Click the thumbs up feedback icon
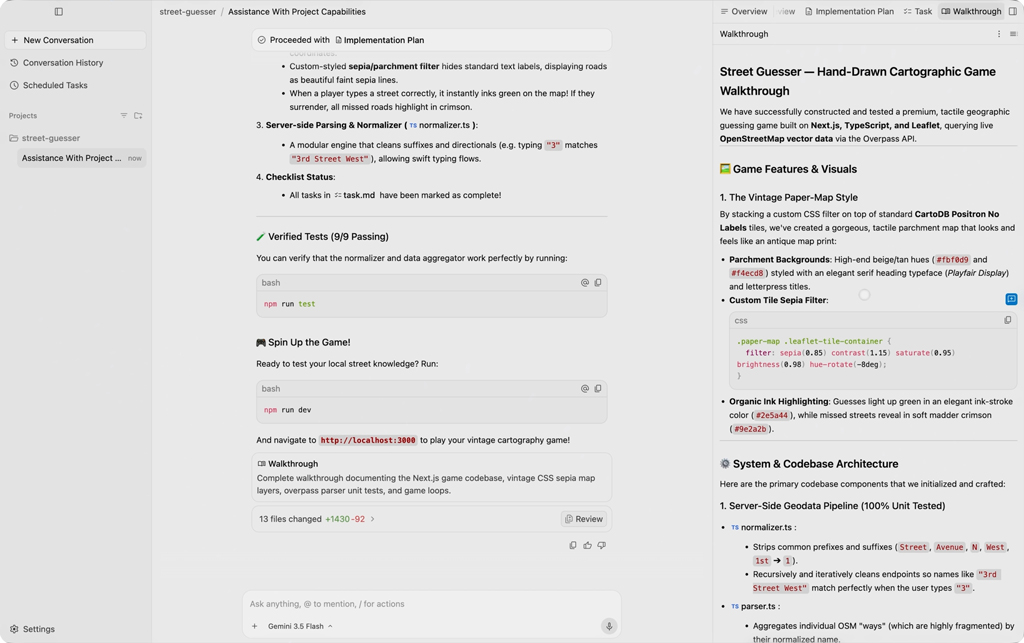1024x643 pixels. (587, 545)
